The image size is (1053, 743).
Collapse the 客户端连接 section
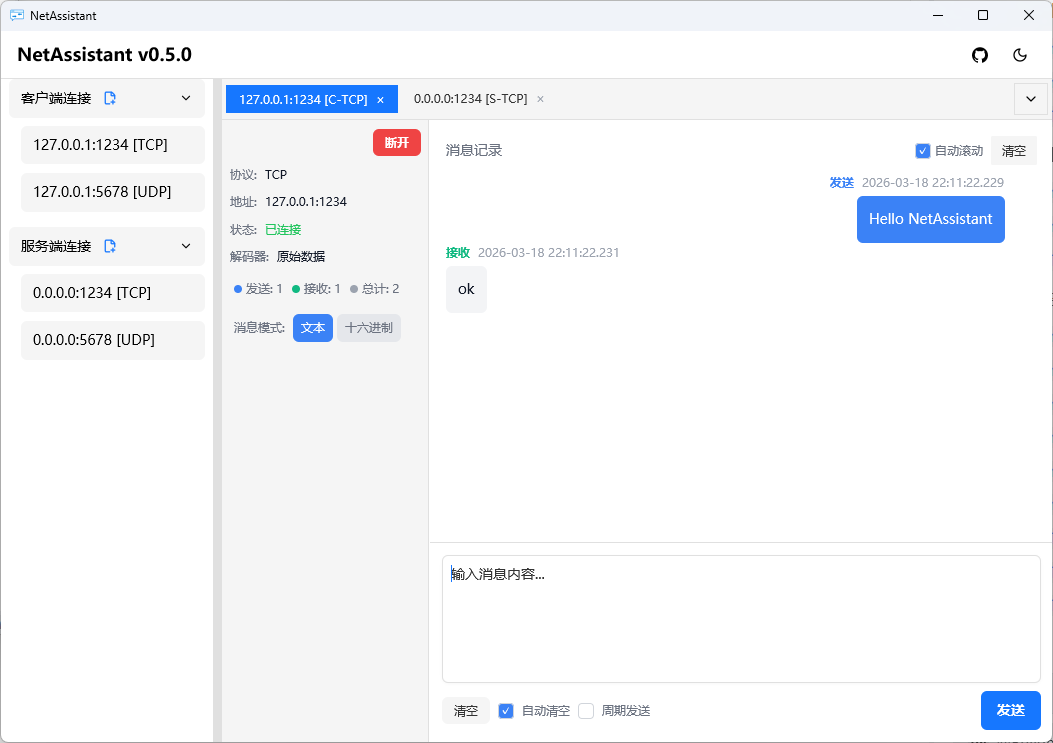[185, 97]
